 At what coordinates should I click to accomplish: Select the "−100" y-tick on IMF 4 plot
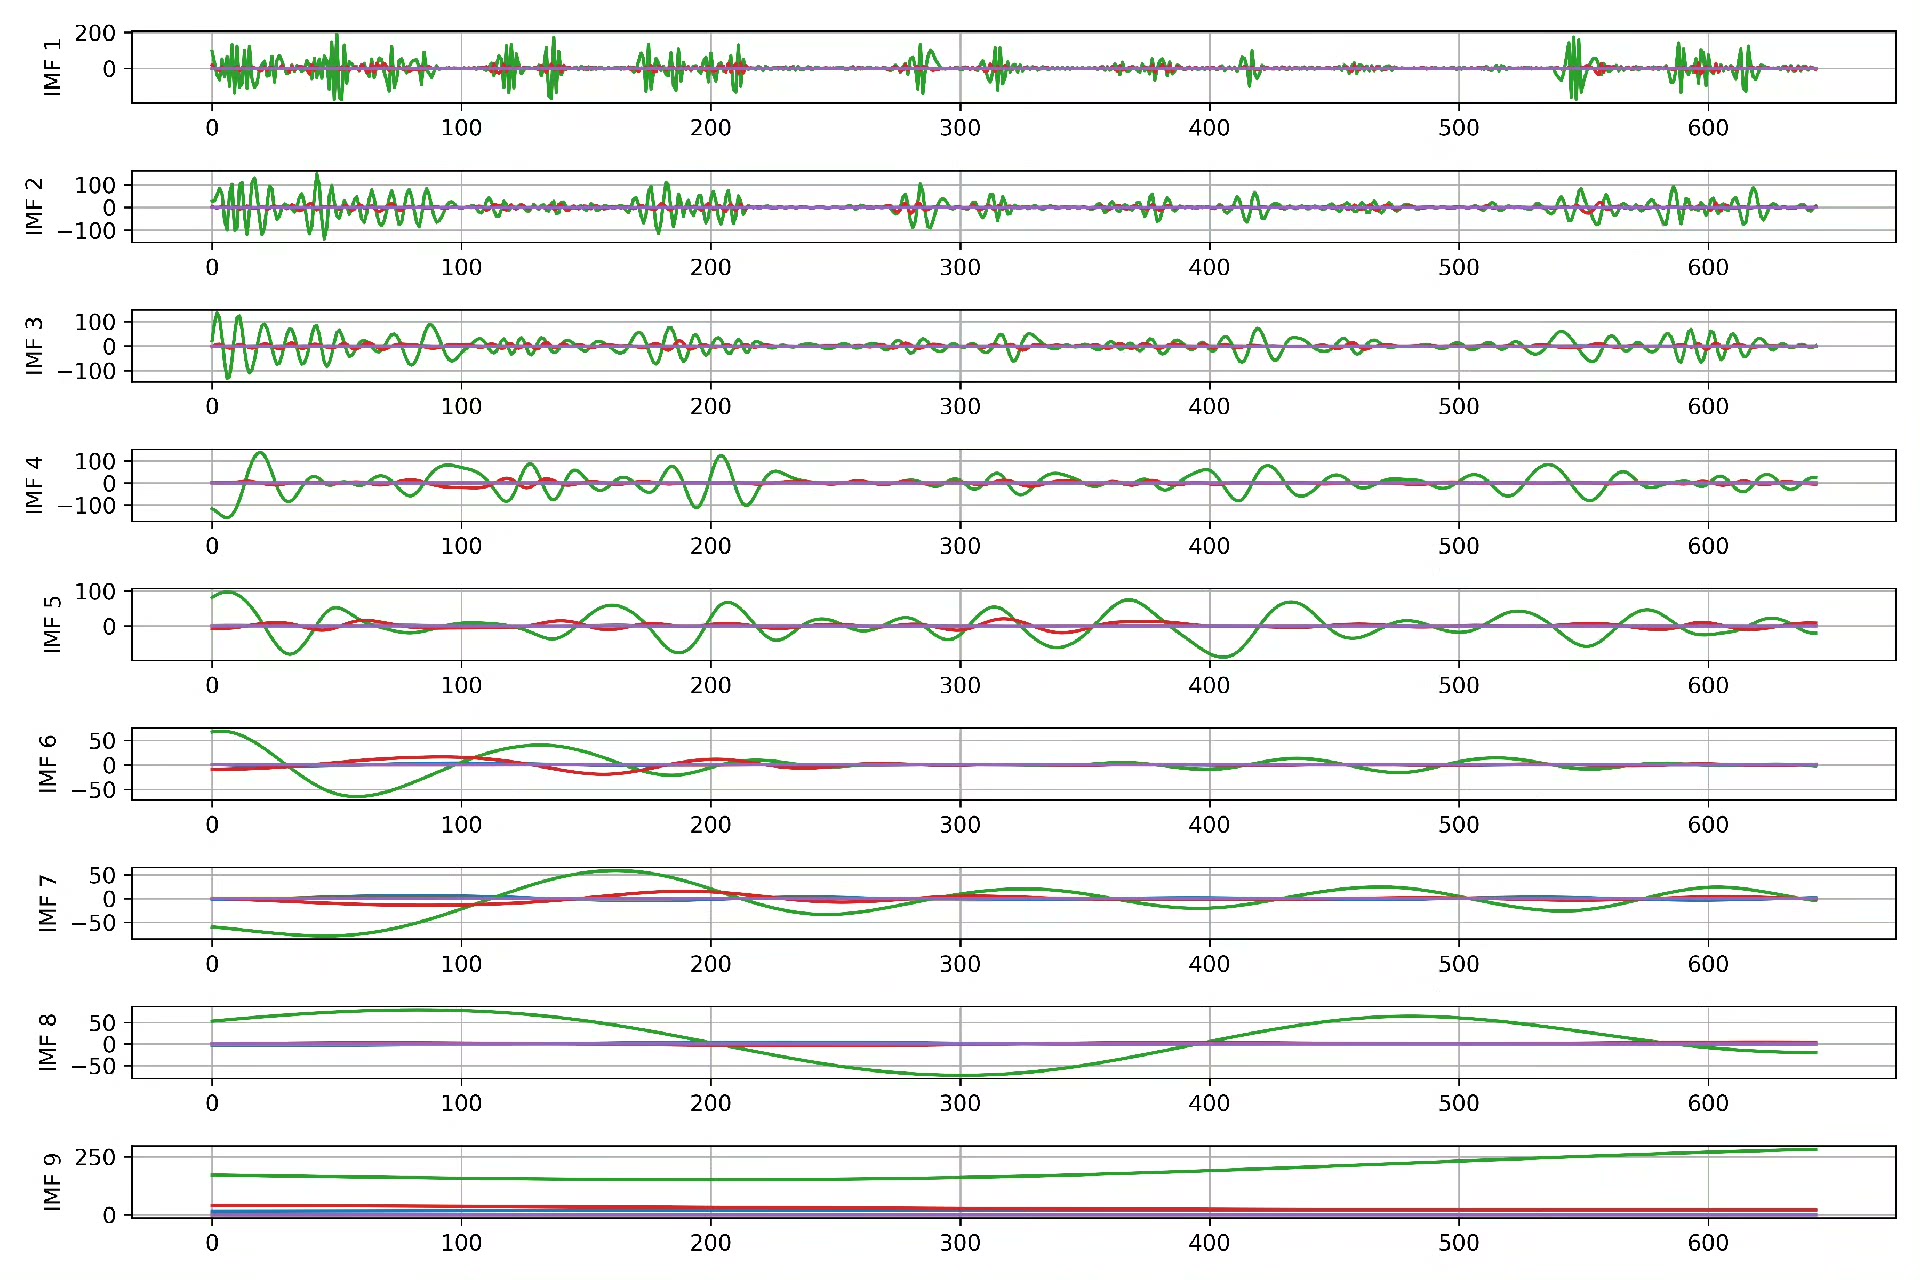[x=87, y=506]
